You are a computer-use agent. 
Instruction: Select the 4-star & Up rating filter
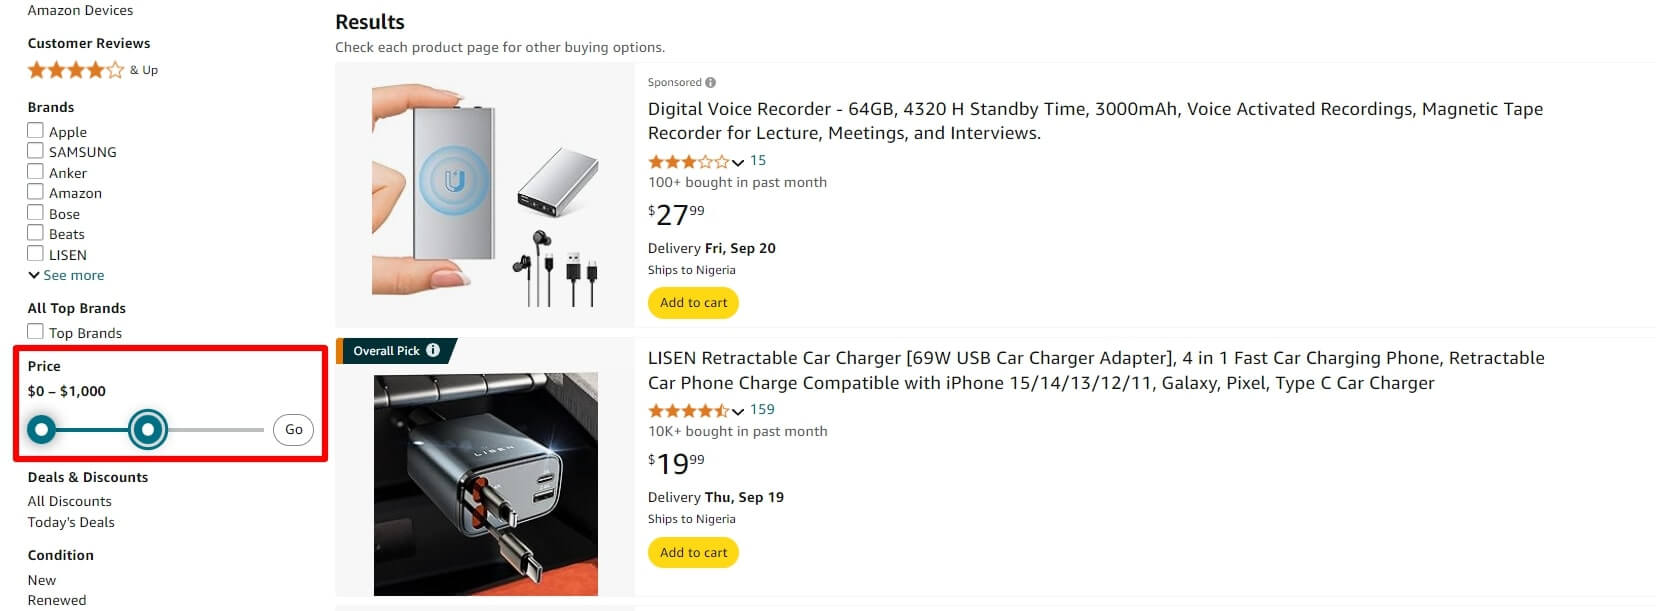[75, 69]
